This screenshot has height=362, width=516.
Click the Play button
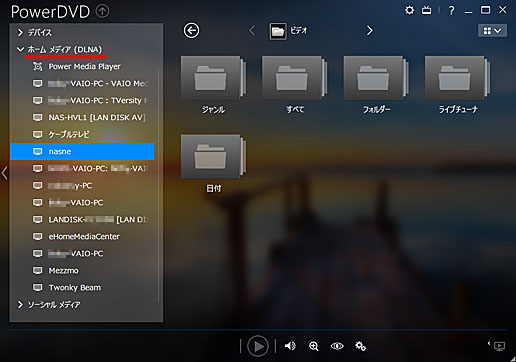[x=258, y=346]
